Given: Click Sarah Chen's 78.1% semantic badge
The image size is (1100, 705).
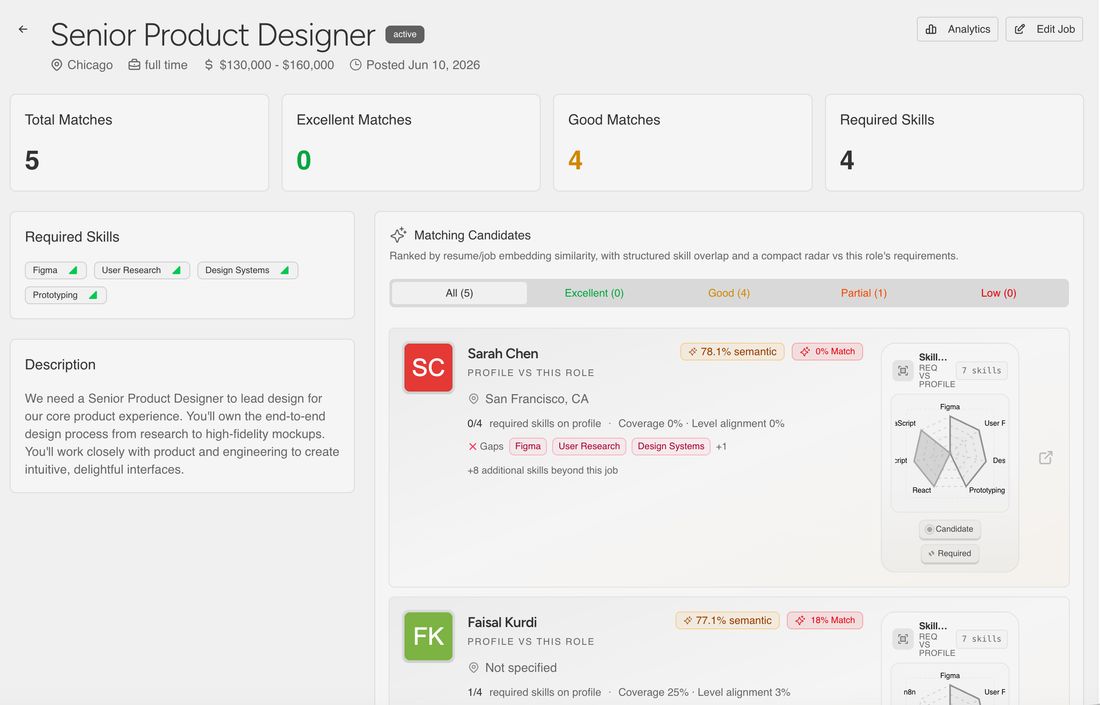Looking at the screenshot, I should (732, 351).
